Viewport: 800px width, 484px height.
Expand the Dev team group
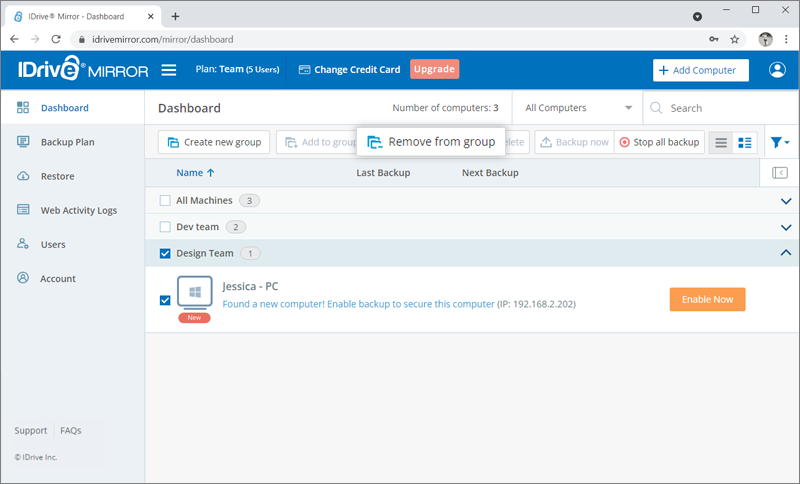(786, 227)
